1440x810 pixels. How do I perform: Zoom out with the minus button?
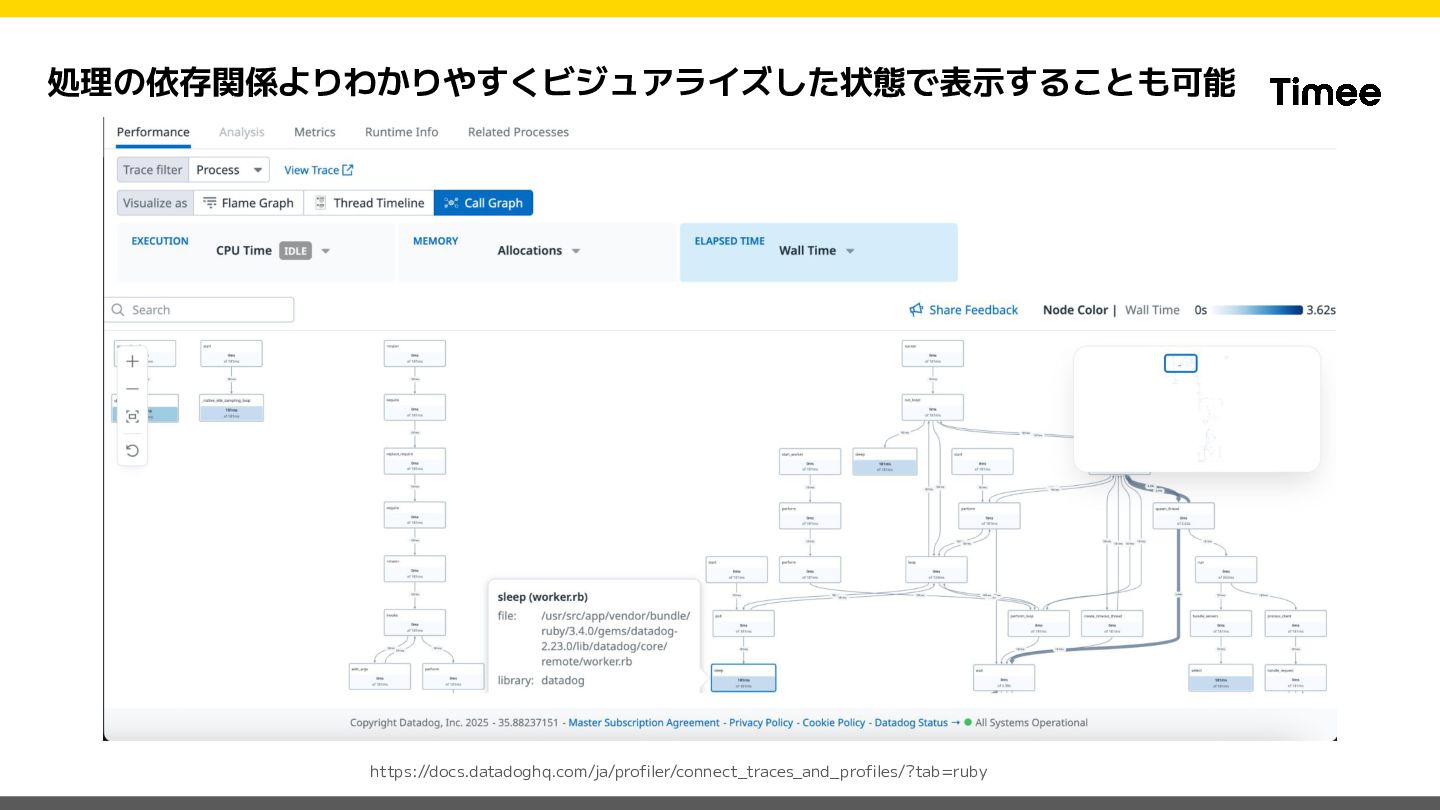click(132, 389)
